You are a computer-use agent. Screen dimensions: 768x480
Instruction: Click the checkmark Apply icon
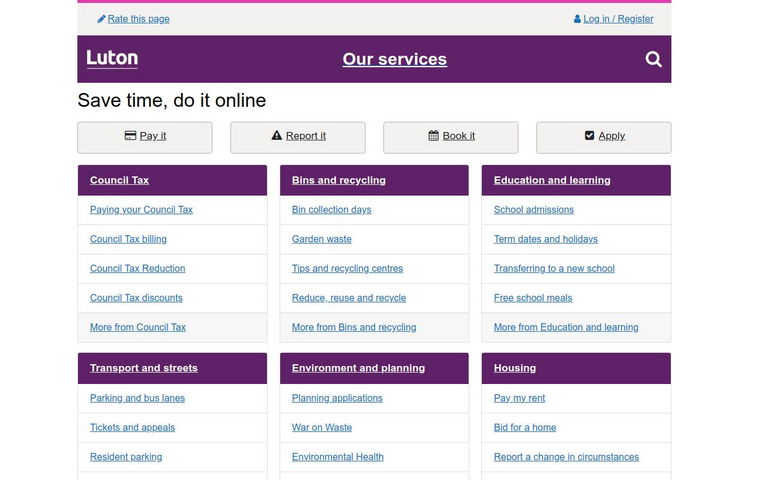pos(589,136)
